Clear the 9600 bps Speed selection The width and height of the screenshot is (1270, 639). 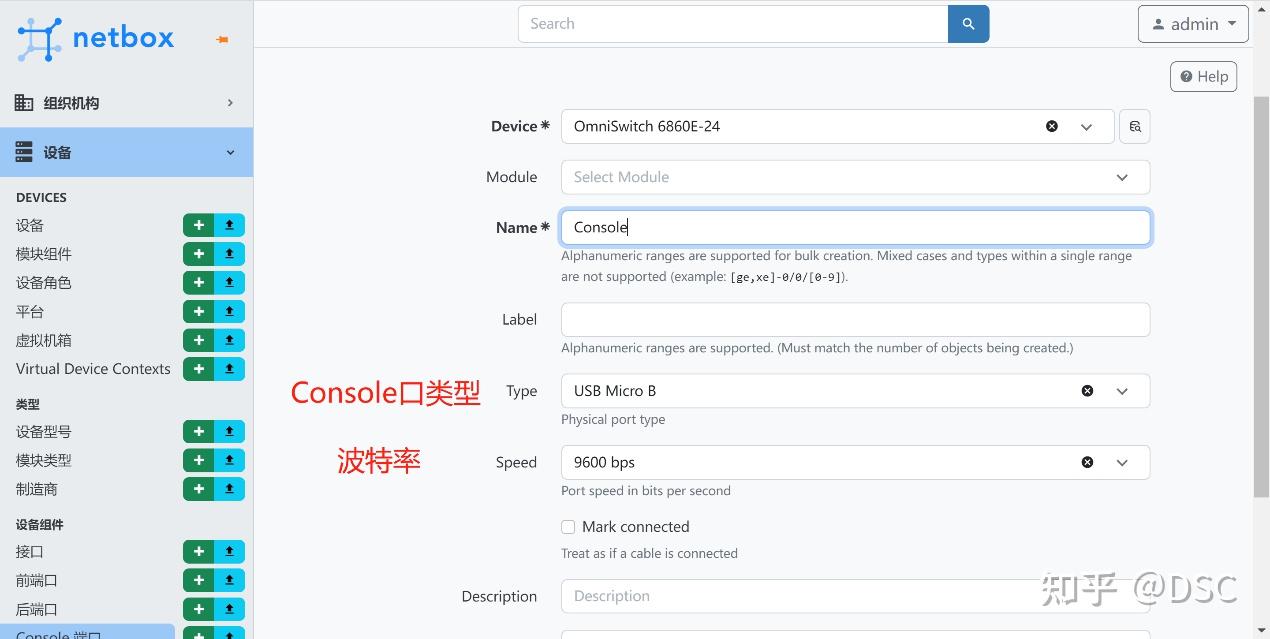click(1087, 462)
